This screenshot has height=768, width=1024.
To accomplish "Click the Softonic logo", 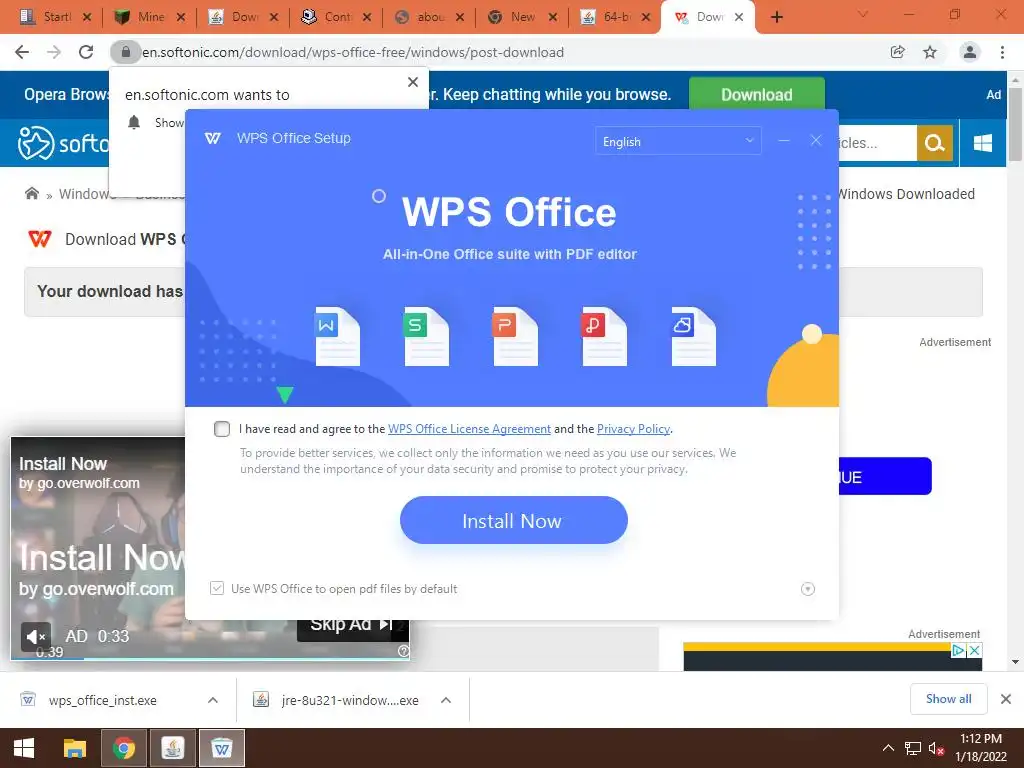I will pyautogui.click(x=63, y=143).
